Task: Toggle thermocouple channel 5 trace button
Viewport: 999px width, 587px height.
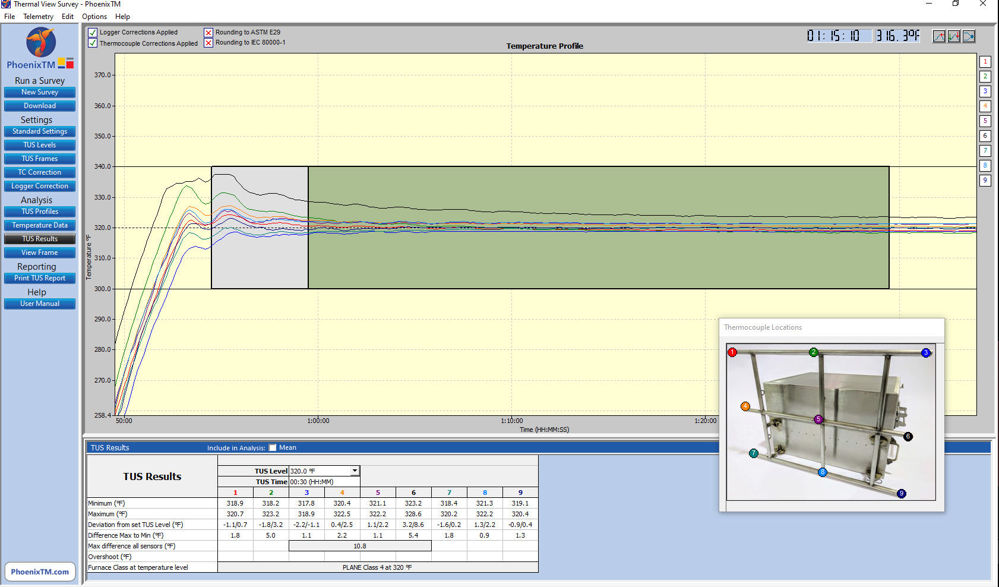Action: coord(985,120)
